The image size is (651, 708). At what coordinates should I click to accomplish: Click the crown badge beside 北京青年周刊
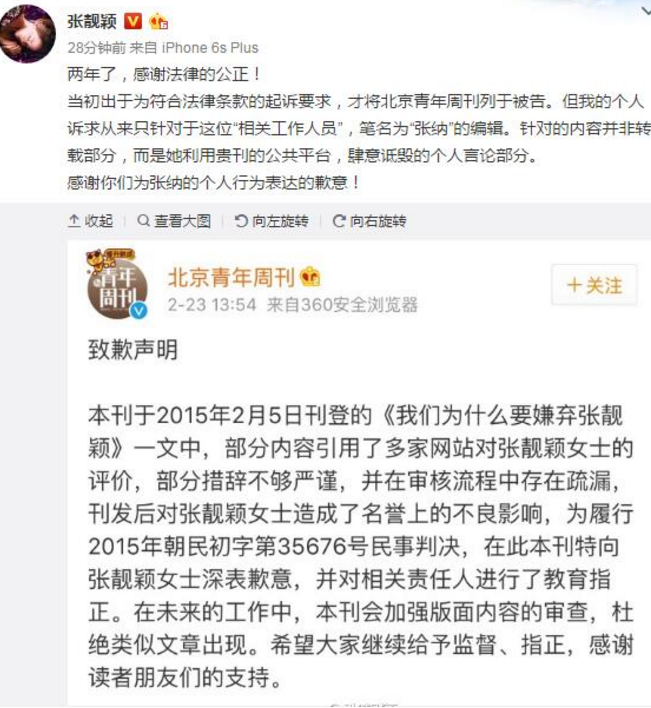tap(310, 276)
